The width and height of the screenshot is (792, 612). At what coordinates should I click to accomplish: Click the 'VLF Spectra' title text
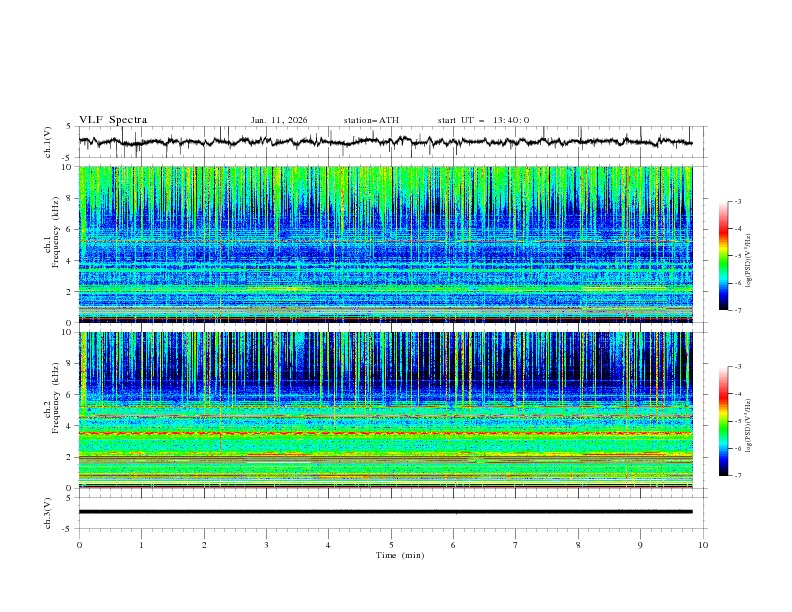[x=113, y=120]
